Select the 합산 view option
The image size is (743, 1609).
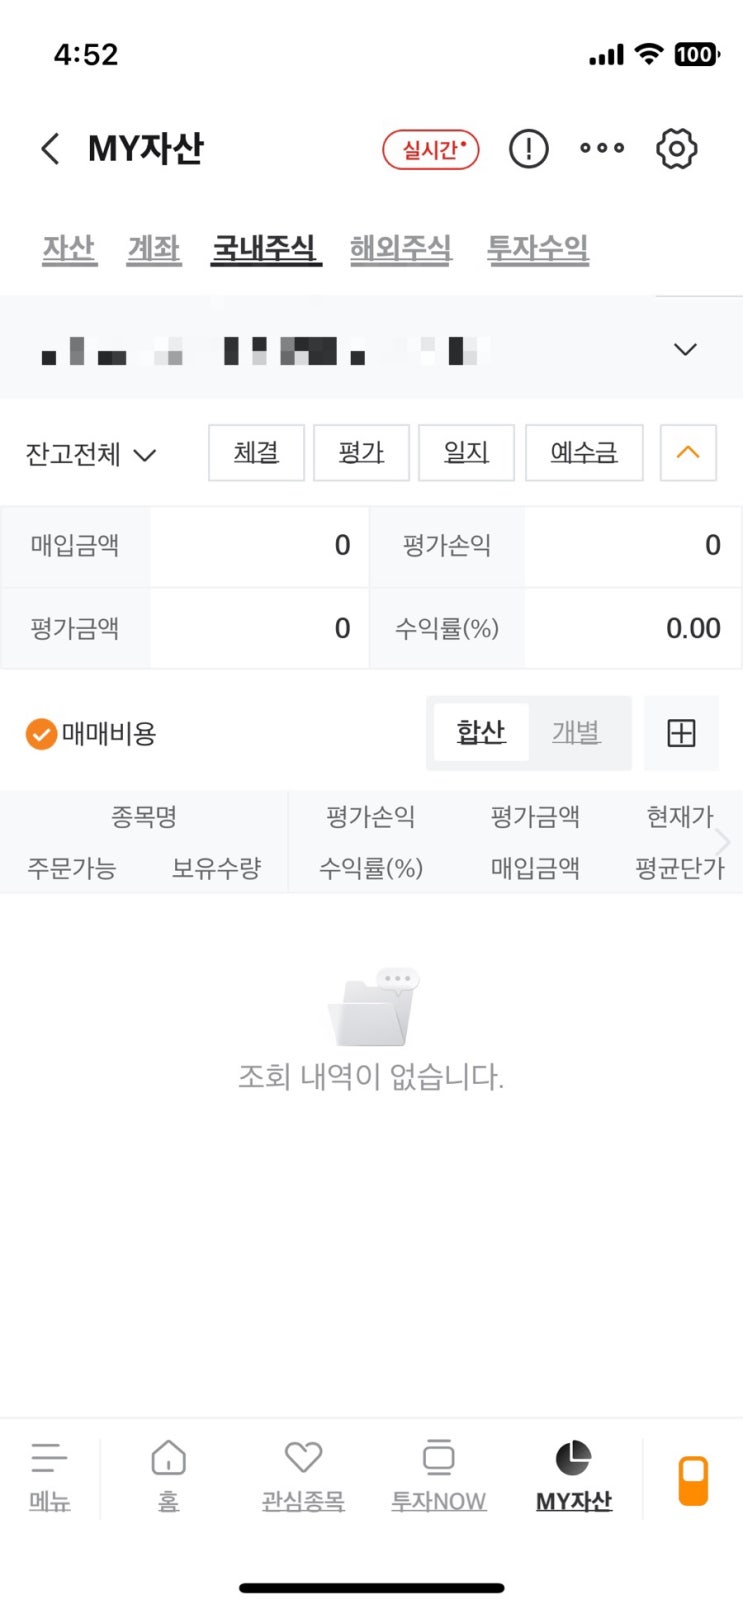(481, 733)
